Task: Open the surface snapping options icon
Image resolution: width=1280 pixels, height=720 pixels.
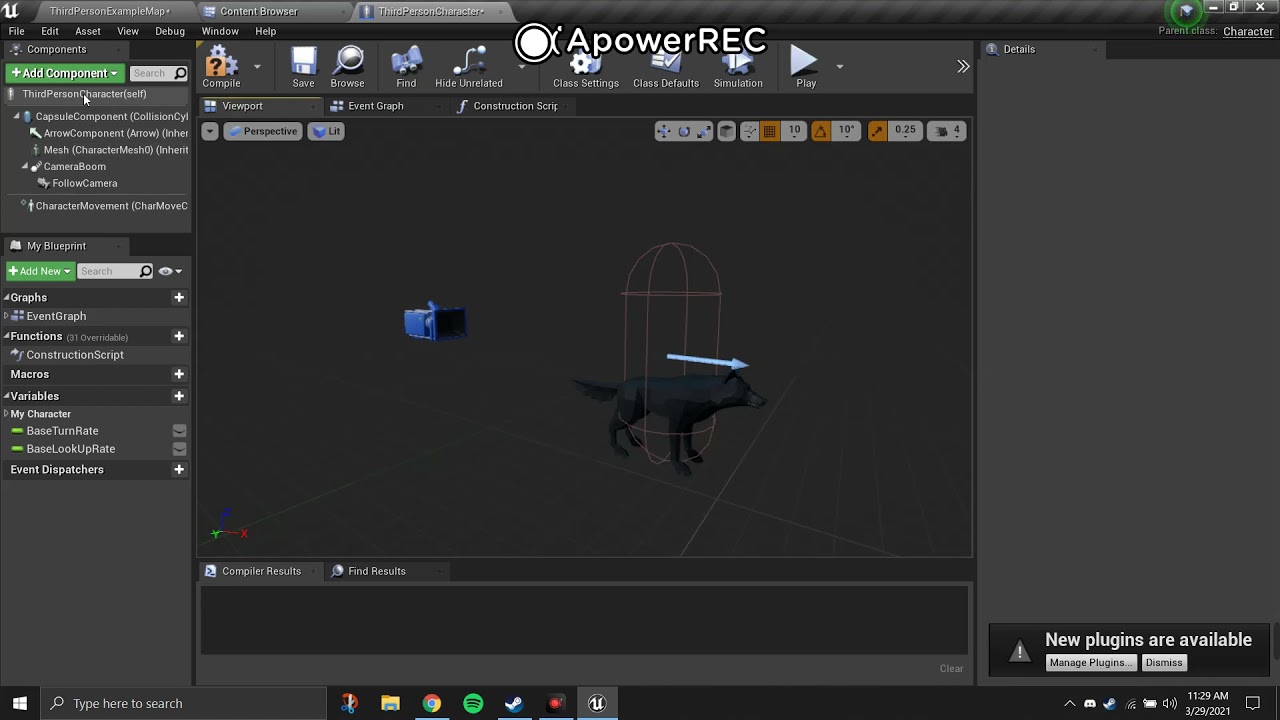Action: [749, 131]
